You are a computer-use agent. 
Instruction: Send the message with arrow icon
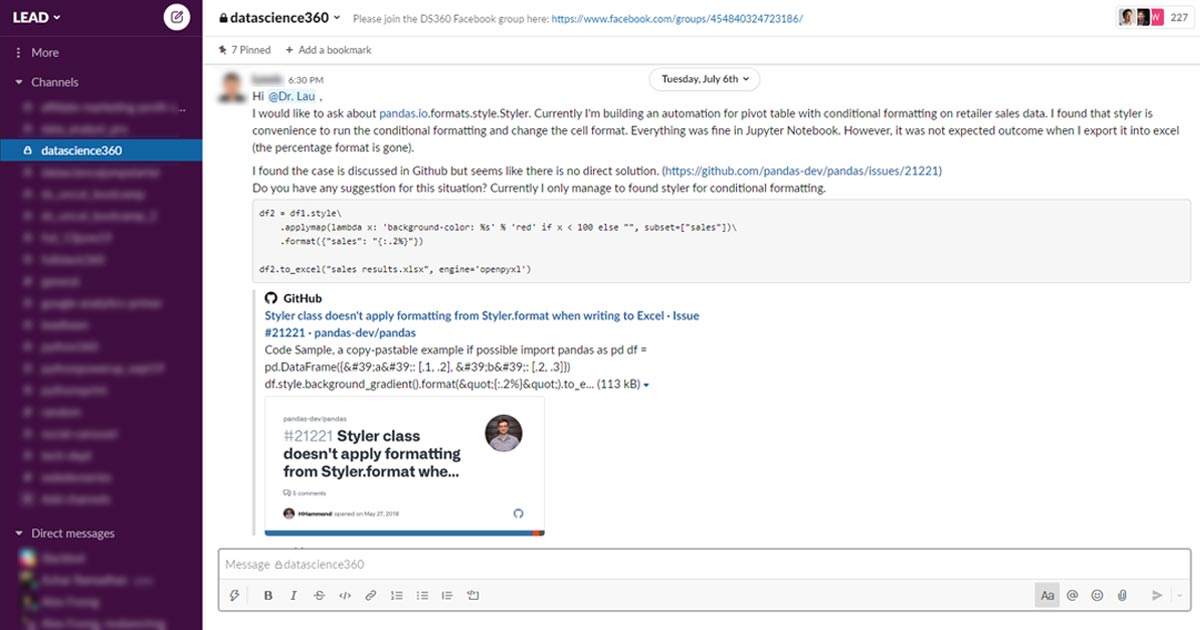[x=1157, y=595]
